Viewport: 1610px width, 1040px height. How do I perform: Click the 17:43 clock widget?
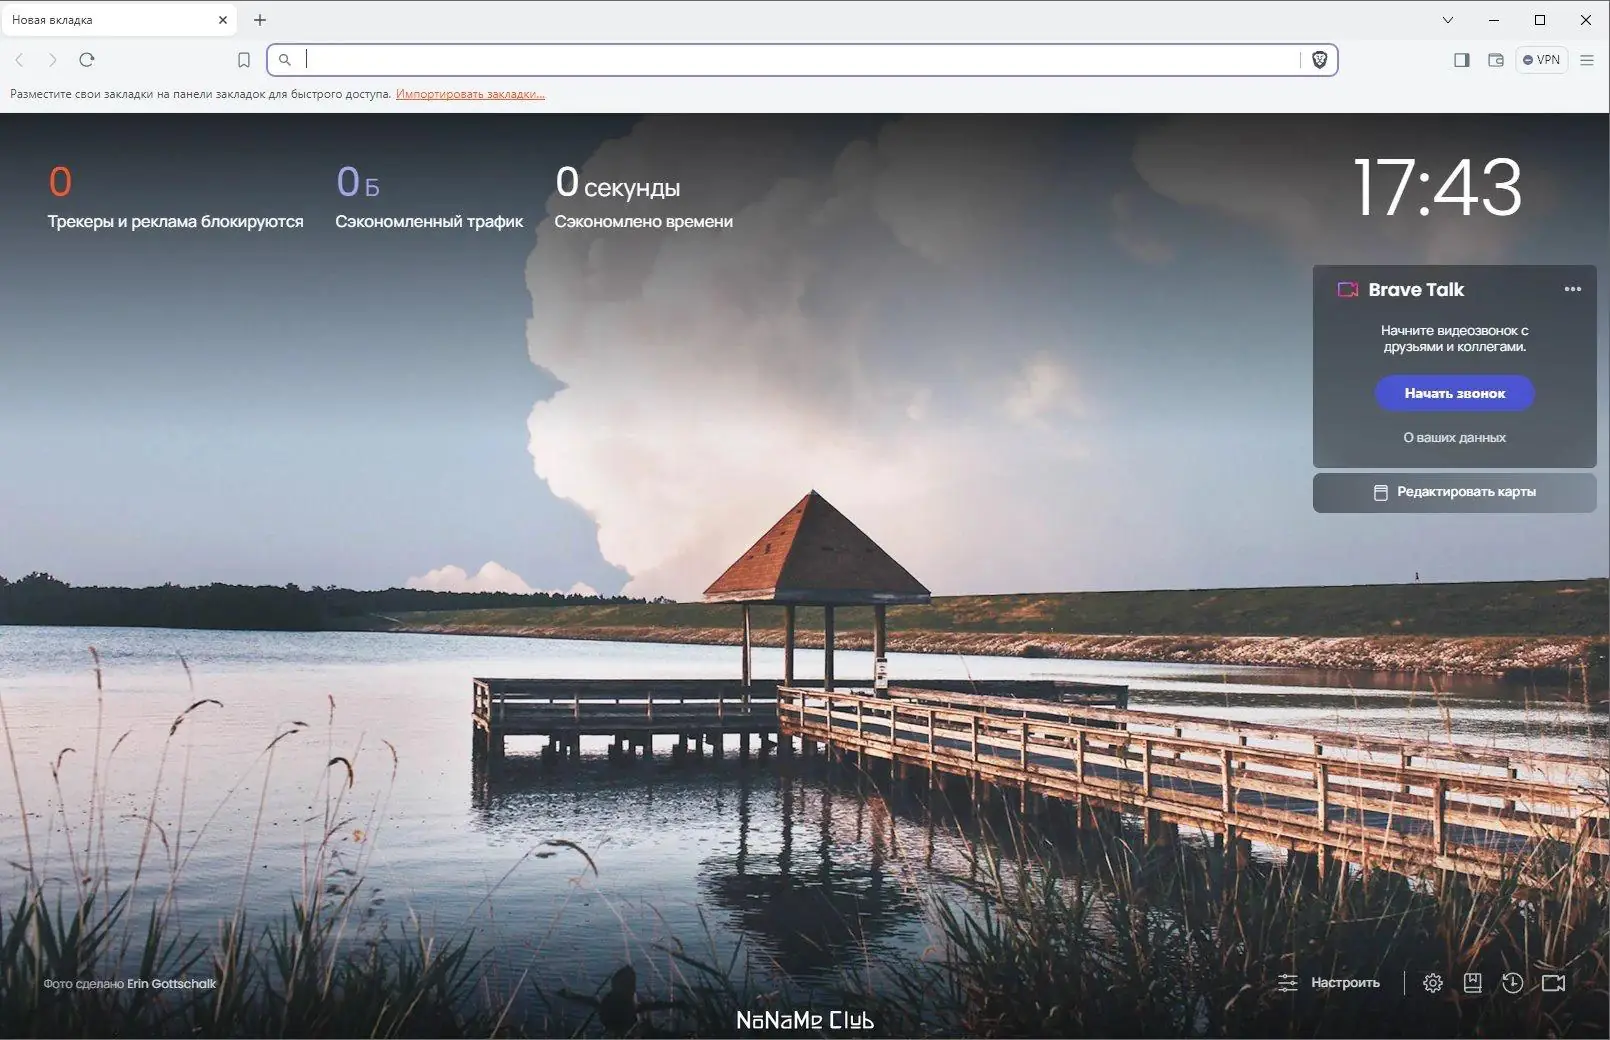(x=1437, y=187)
